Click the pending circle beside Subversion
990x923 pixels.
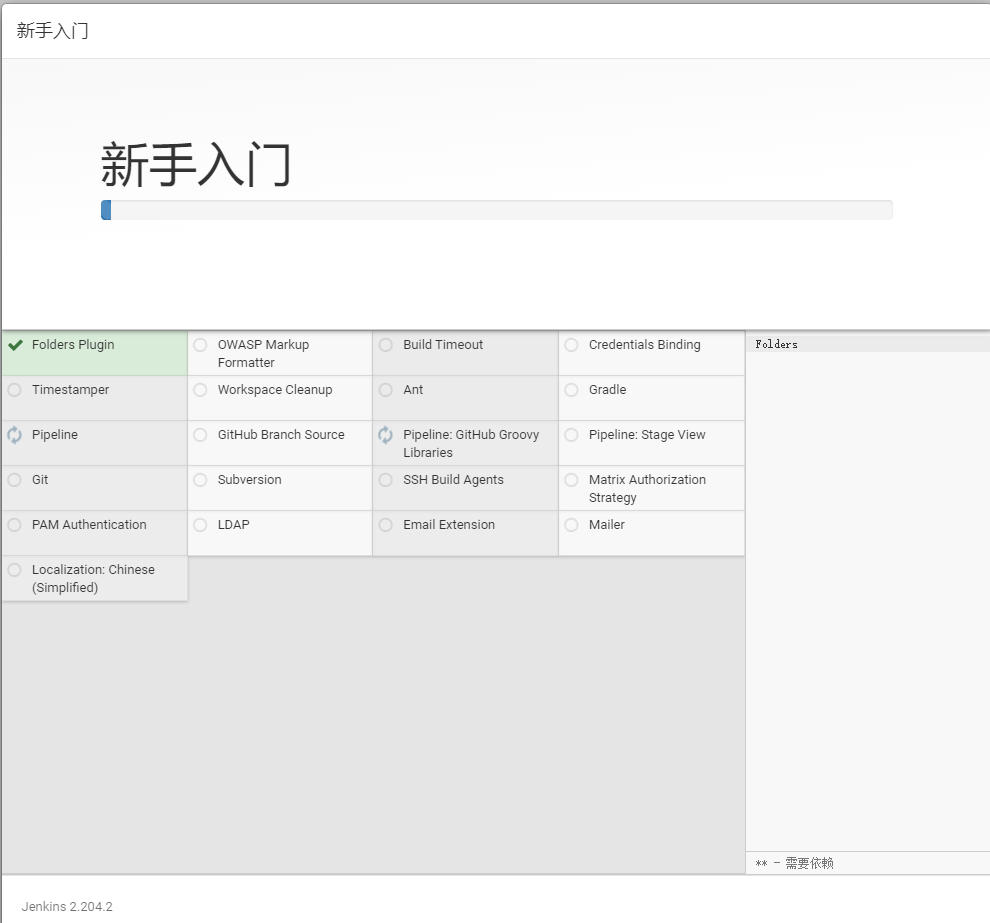[x=200, y=480]
